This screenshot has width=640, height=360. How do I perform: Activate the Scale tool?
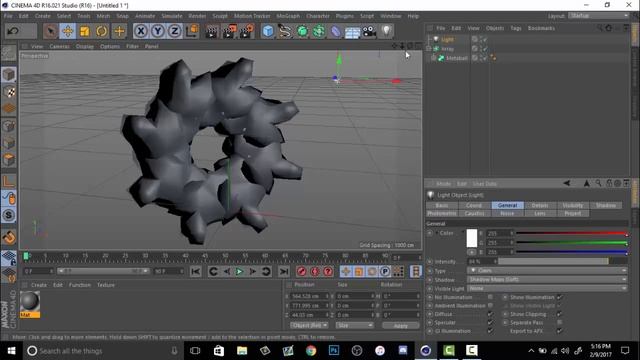(84, 31)
